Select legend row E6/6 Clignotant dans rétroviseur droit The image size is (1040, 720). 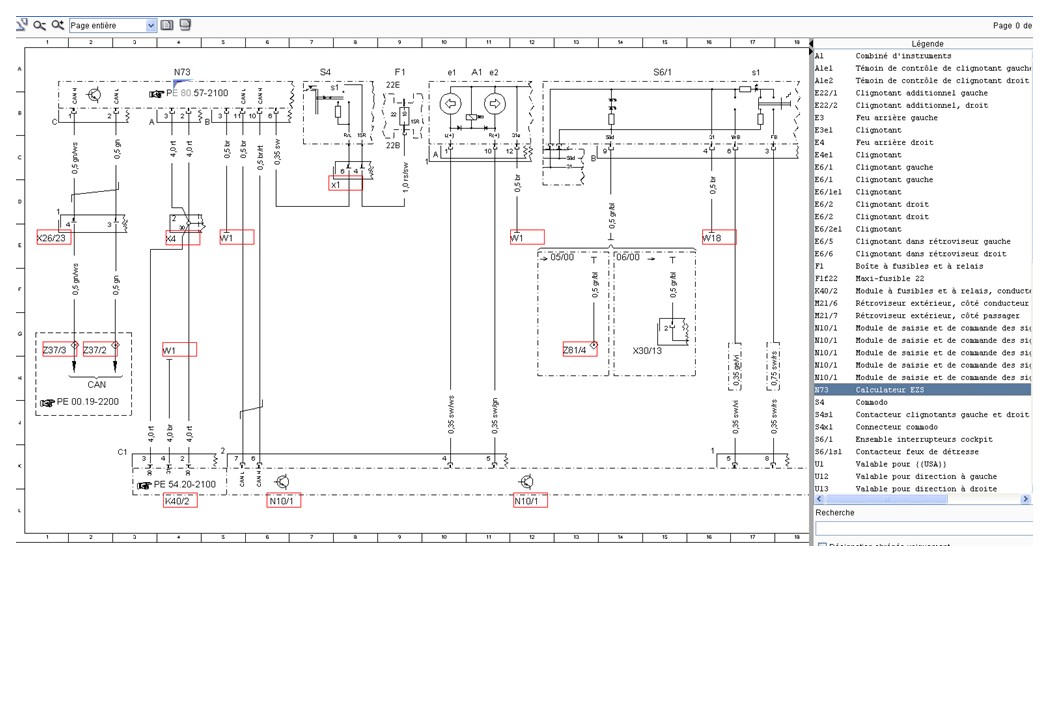pyautogui.click(x=923, y=254)
